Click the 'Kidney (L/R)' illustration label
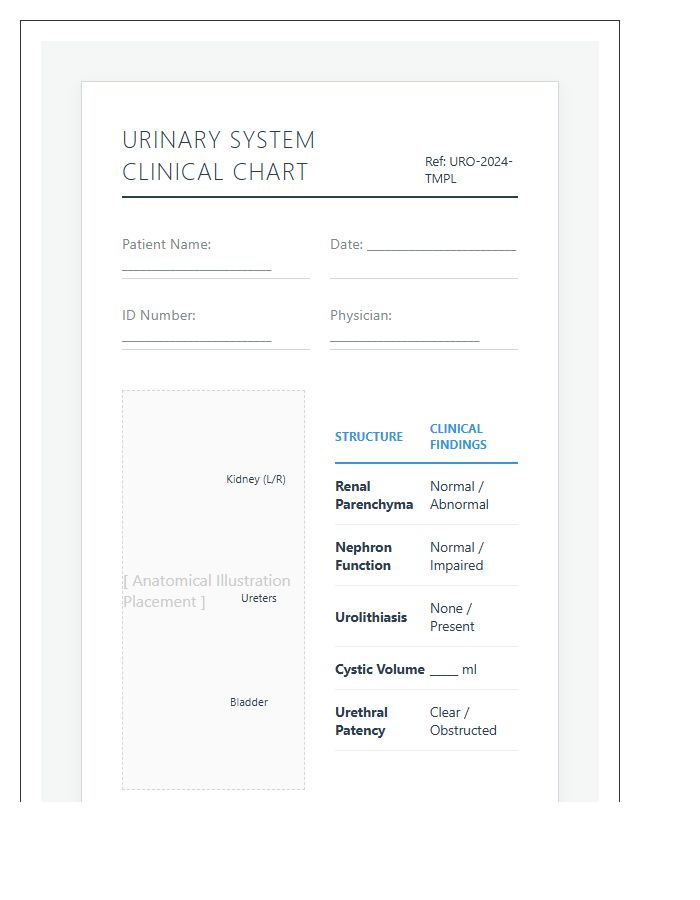The height and width of the screenshot is (900, 700). [256, 479]
